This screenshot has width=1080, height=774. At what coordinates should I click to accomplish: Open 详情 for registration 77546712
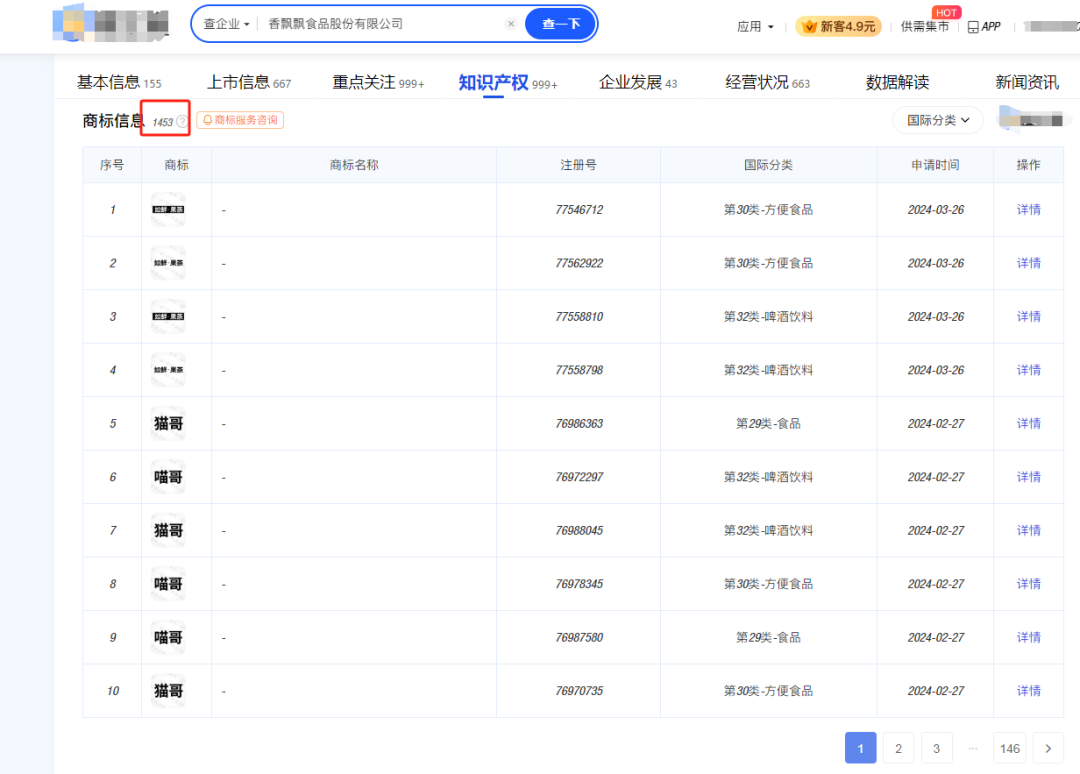point(1028,209)
